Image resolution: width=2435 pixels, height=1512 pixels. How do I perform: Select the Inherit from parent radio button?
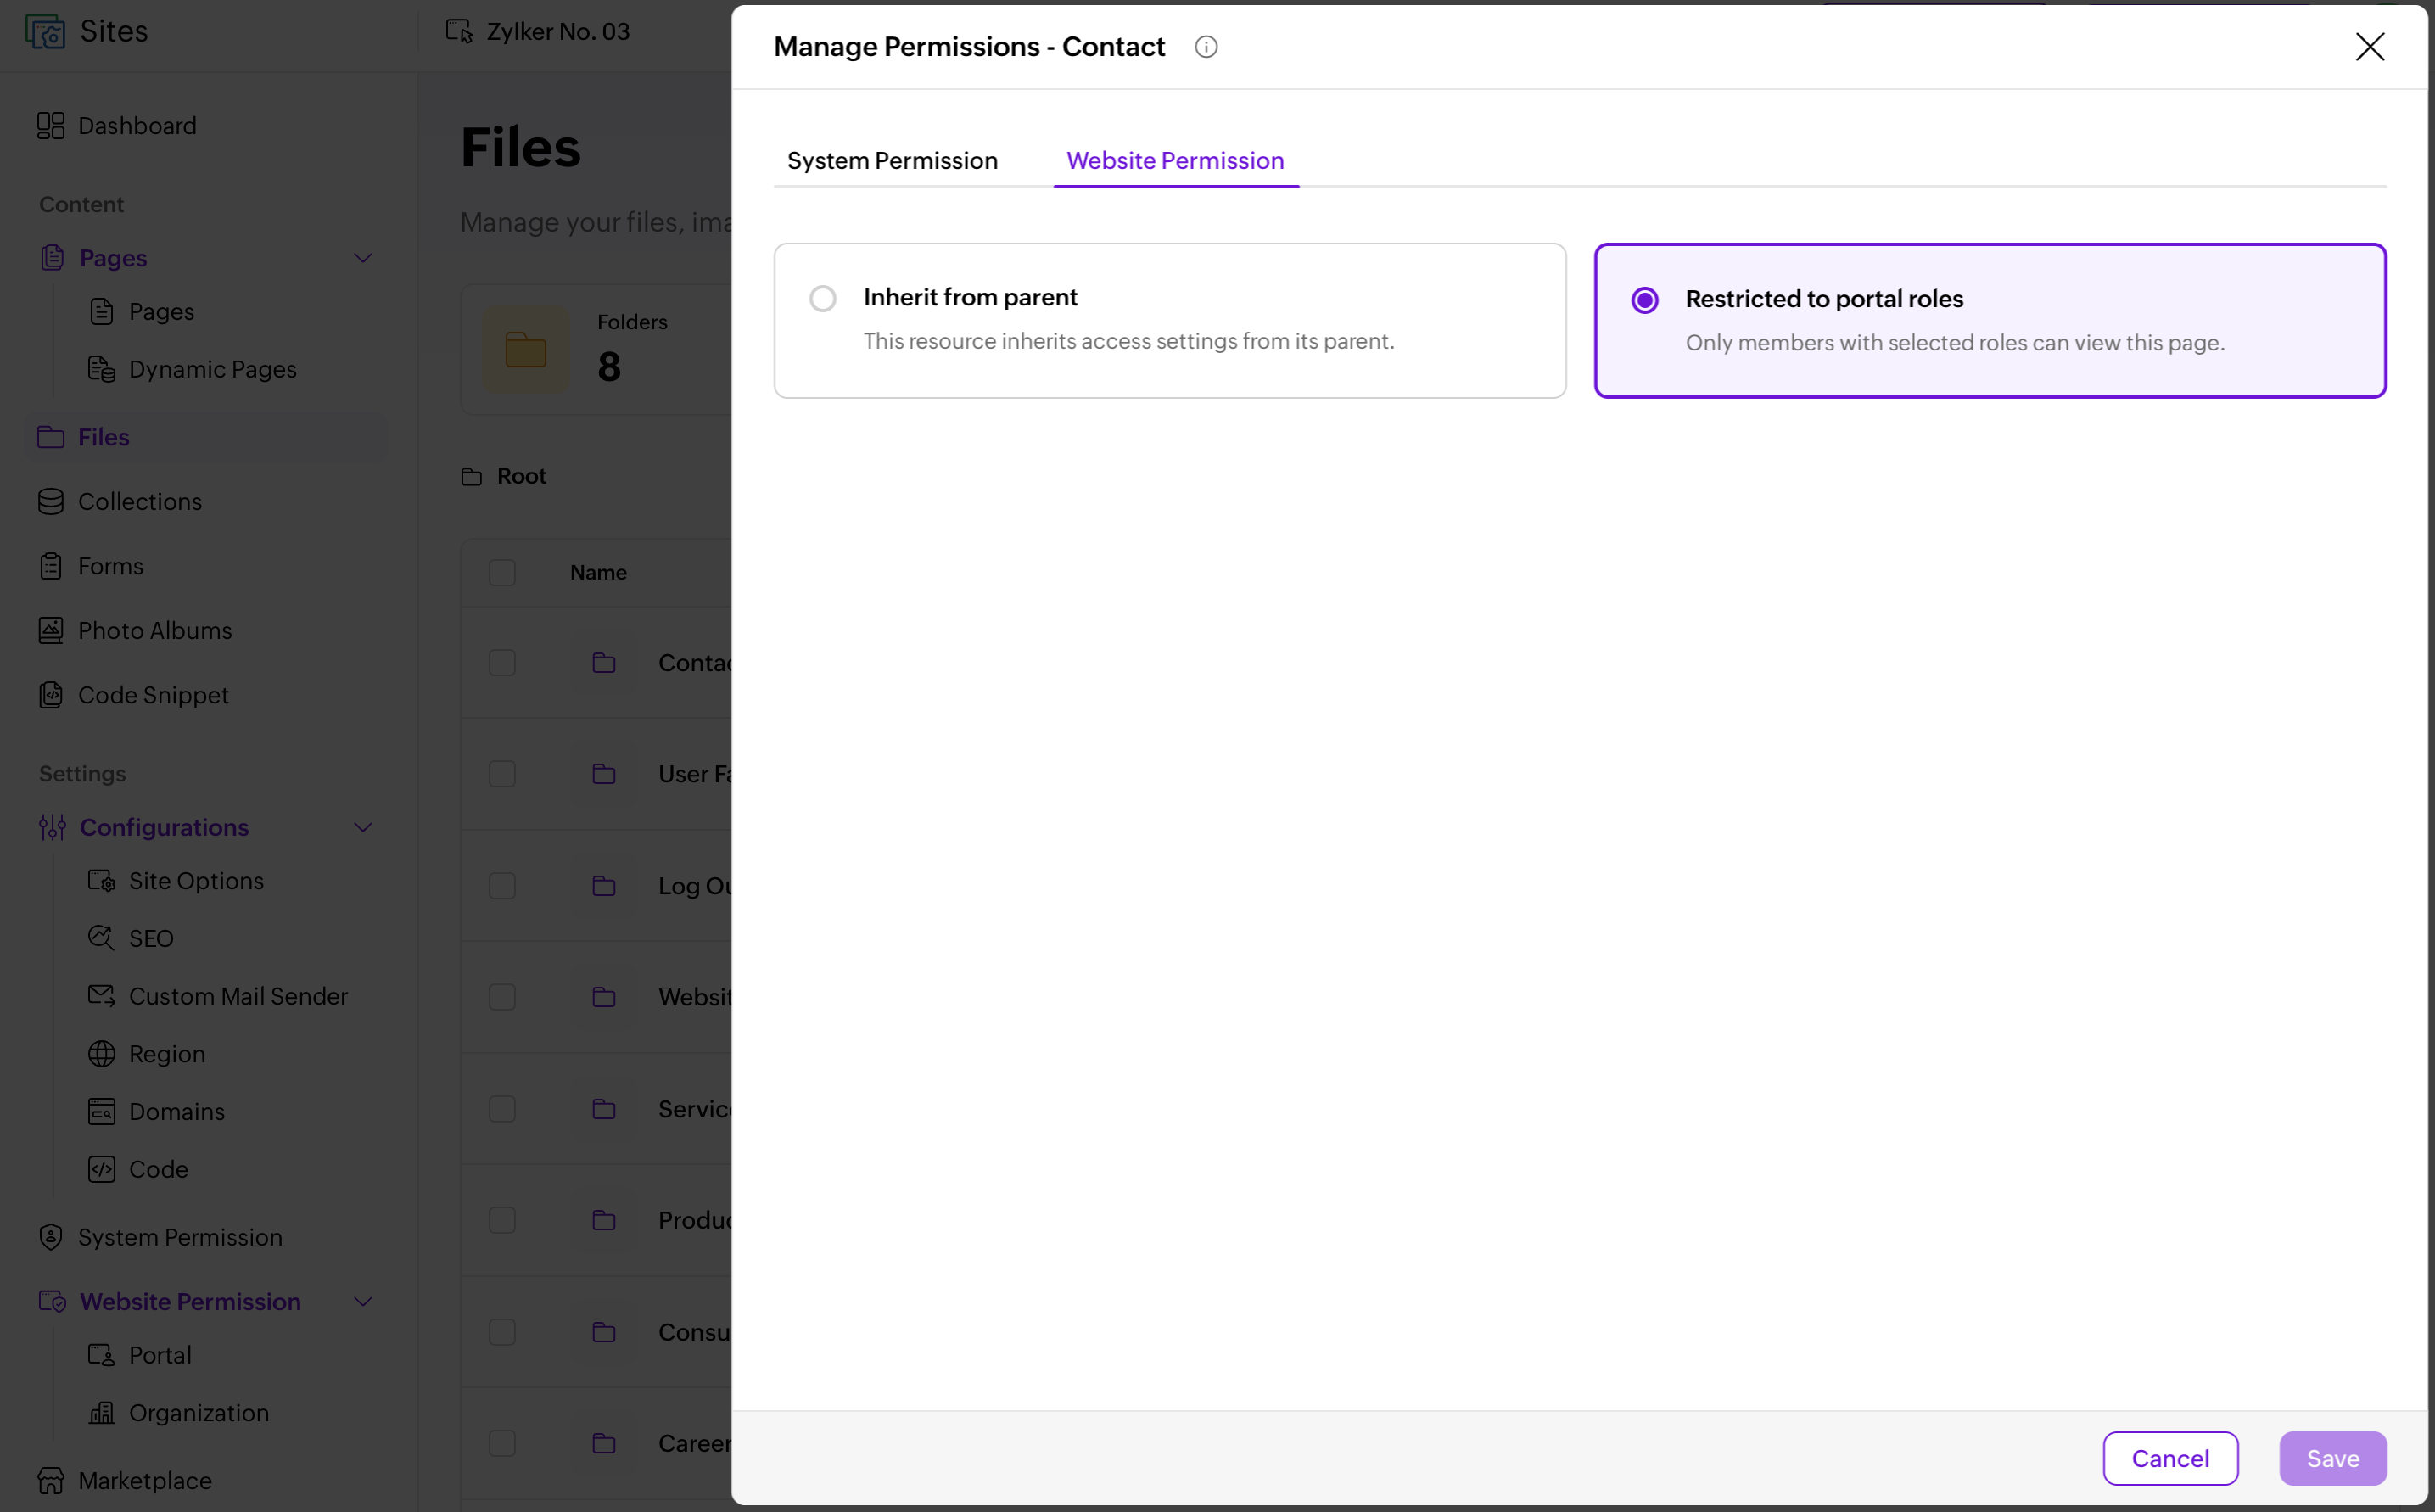(823, 299)
